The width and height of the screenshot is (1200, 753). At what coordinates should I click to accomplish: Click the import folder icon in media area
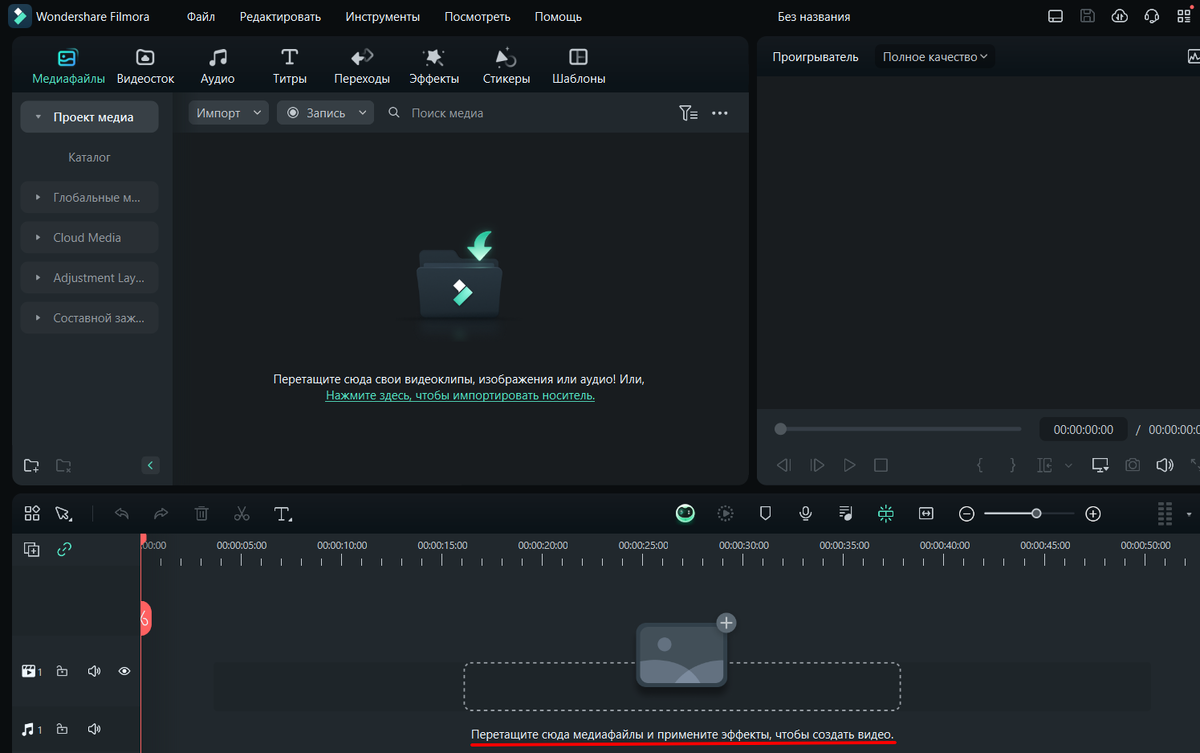pyautogui.click(x=460, y=275)
